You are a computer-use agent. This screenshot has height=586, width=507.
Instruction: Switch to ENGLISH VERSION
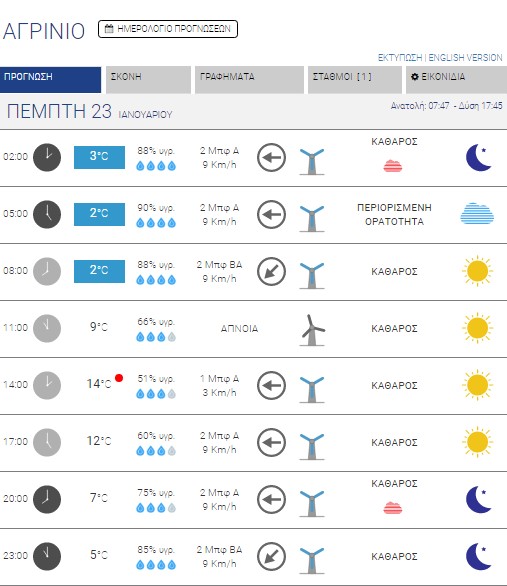click(465, 58)
